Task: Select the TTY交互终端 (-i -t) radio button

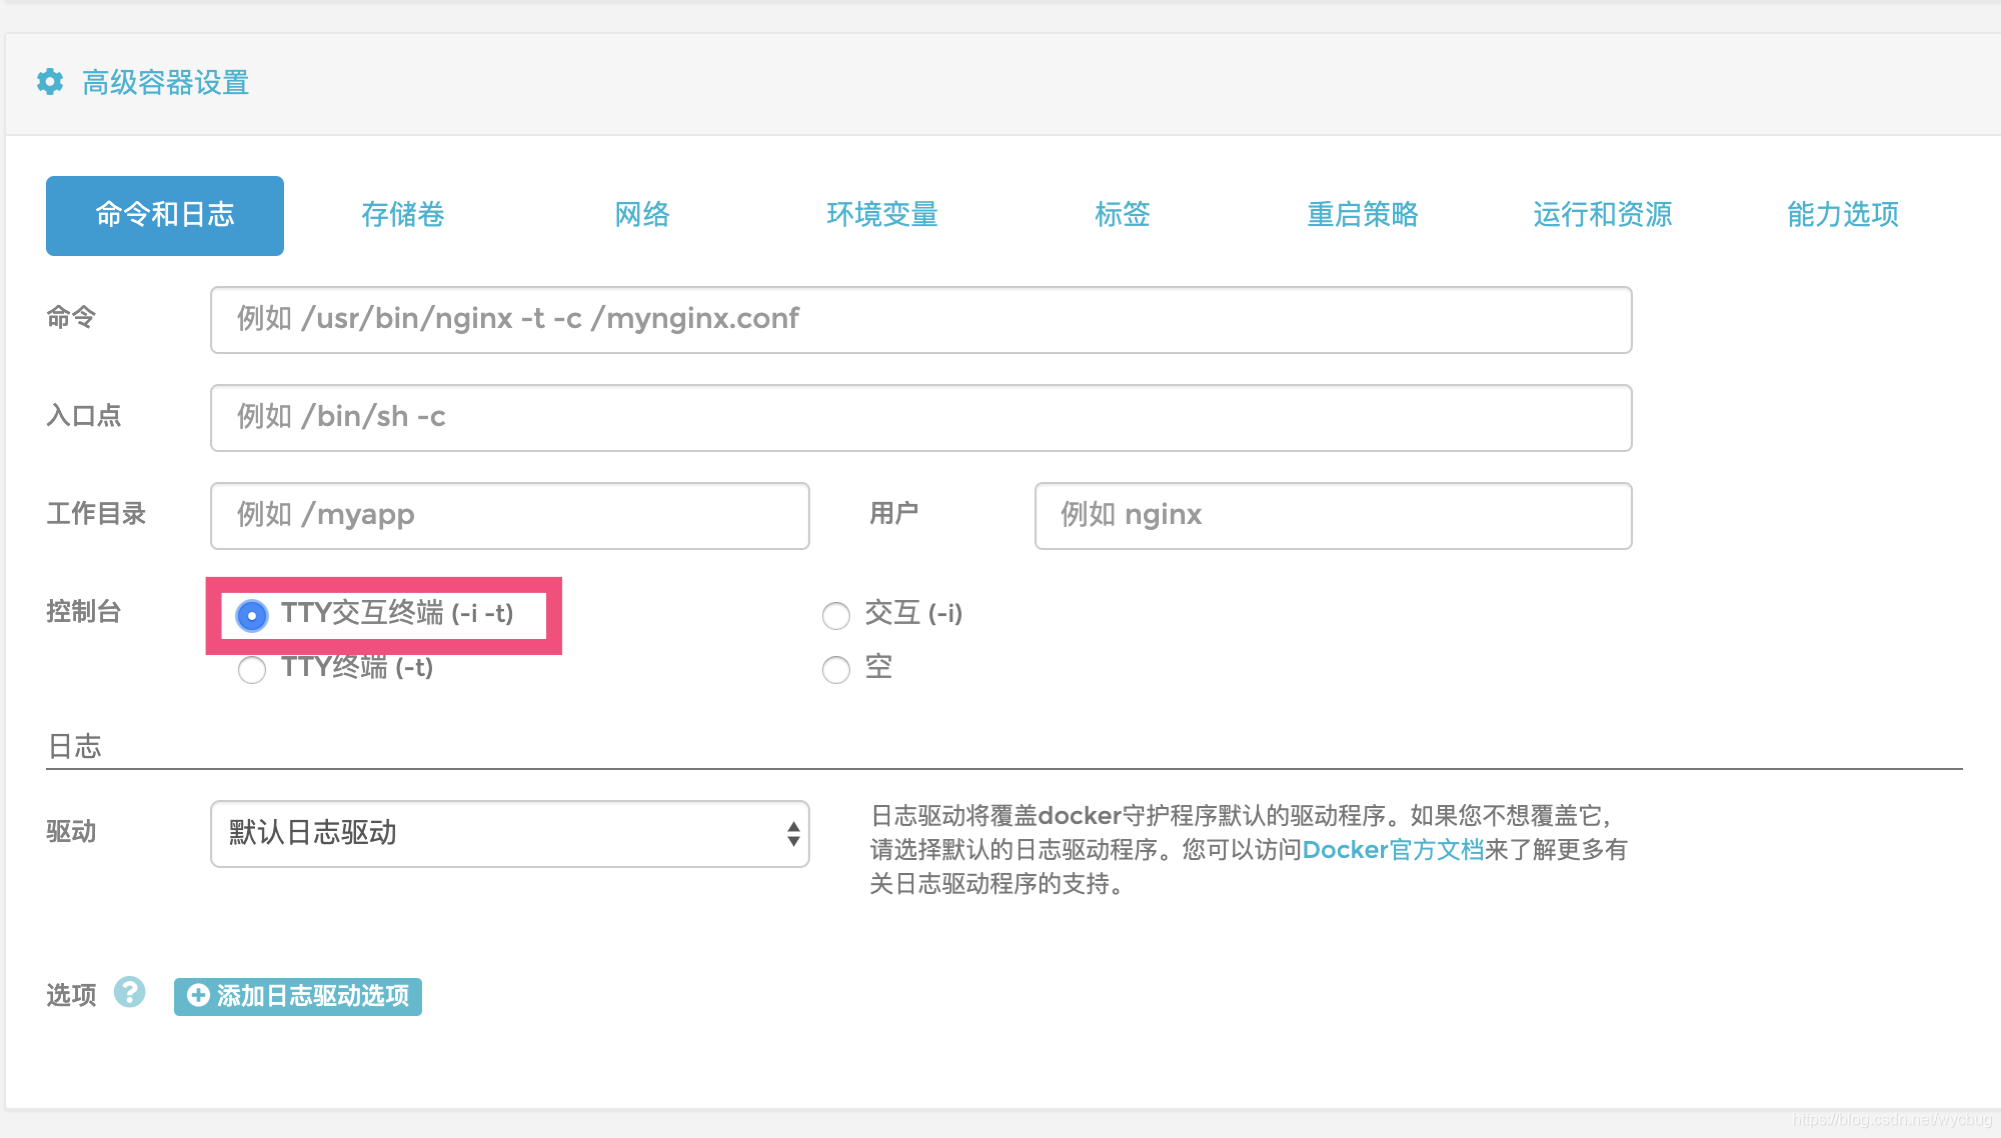Action: (x=252, y=615)
